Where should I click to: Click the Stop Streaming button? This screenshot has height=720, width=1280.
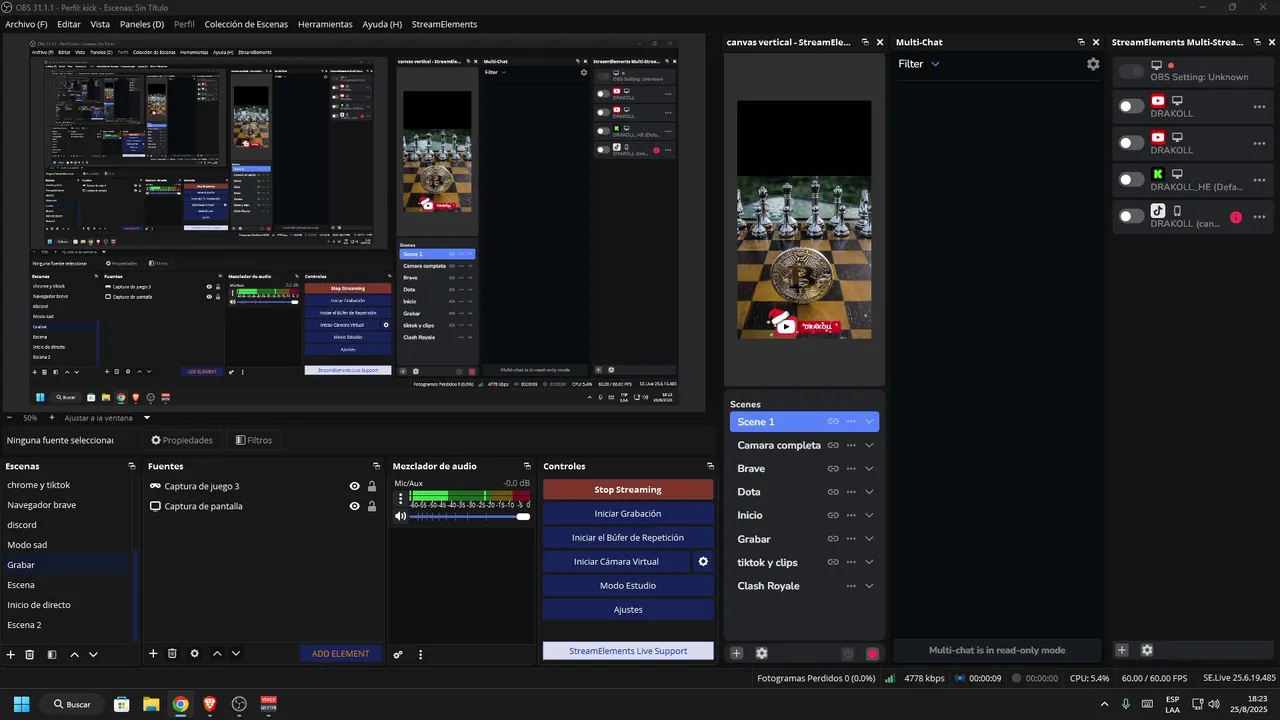point(628,490)
